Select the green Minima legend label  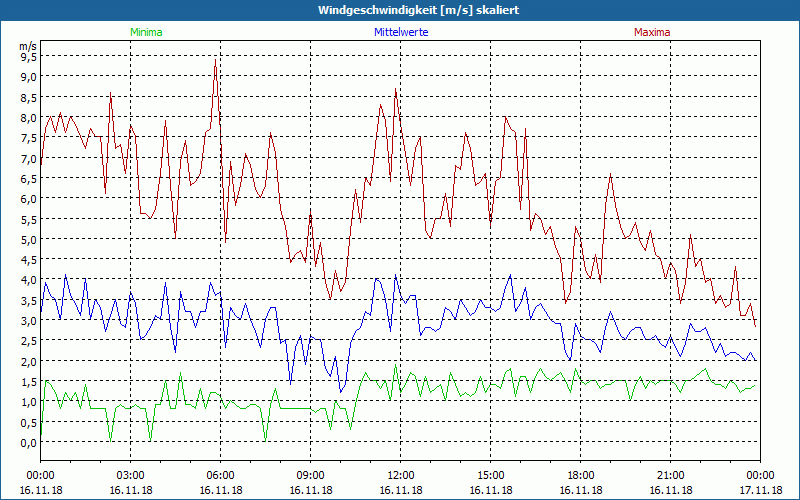coord(145,32)
